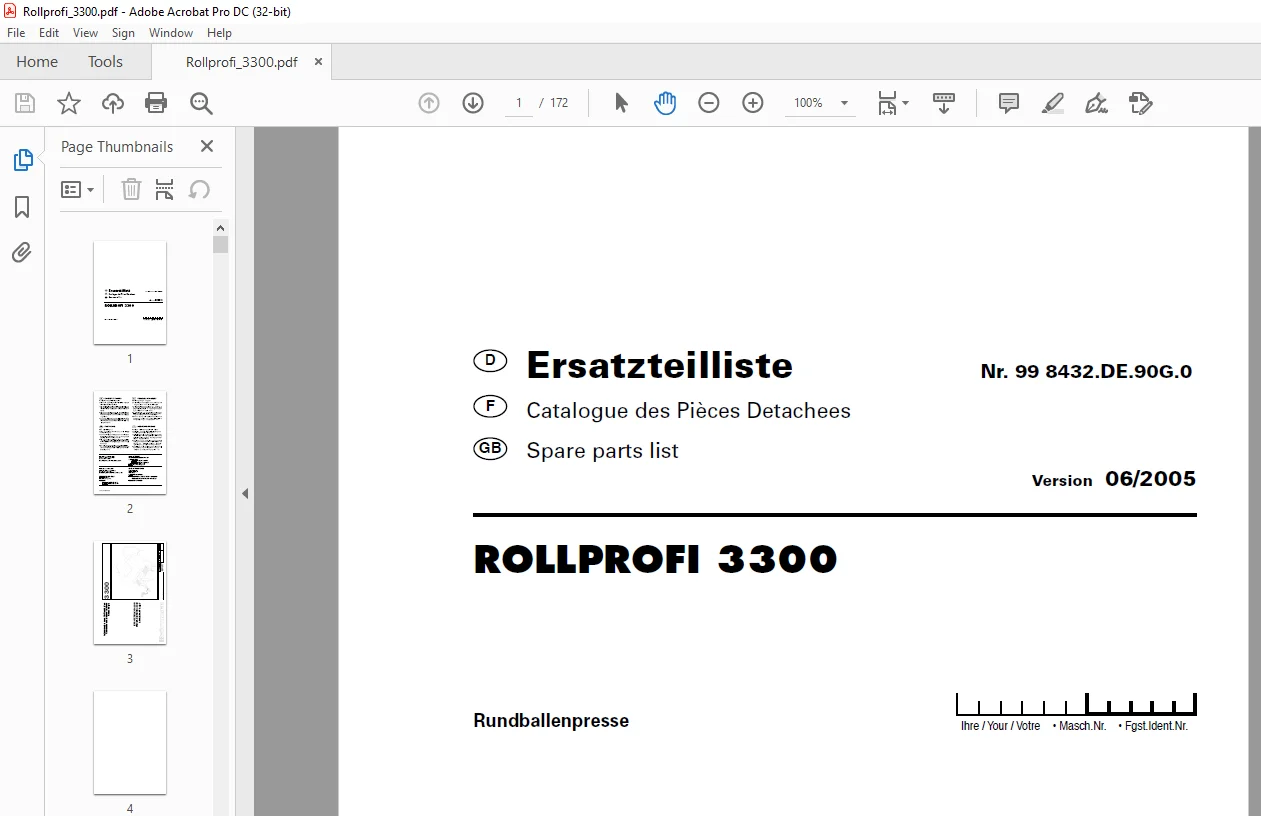Open the File menu
Viewport: 1261px width, 816px height.
tap(16, 33)
